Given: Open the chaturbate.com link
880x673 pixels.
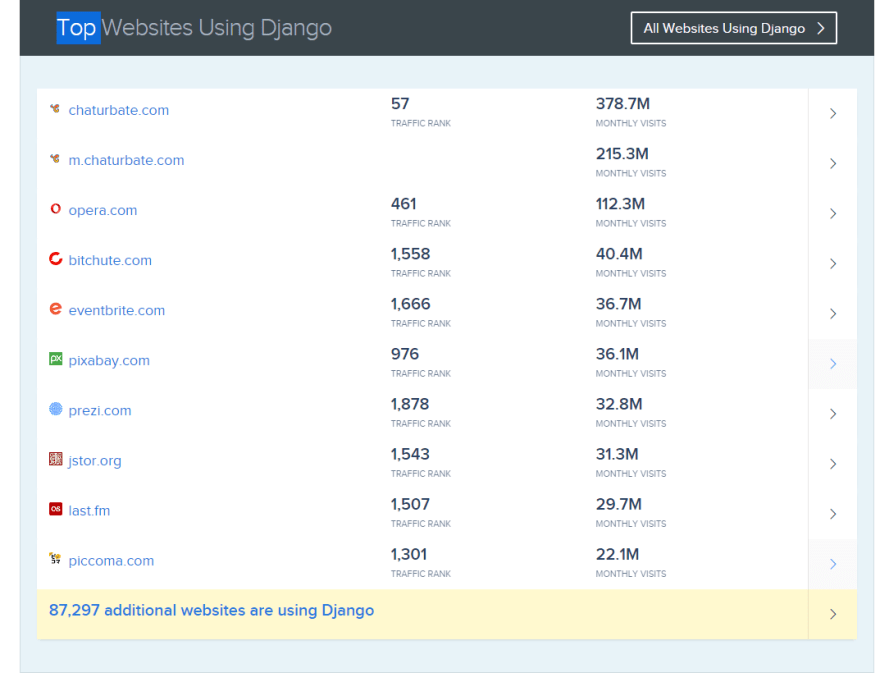Looking at the screenshot, I should tap(118, 111).
